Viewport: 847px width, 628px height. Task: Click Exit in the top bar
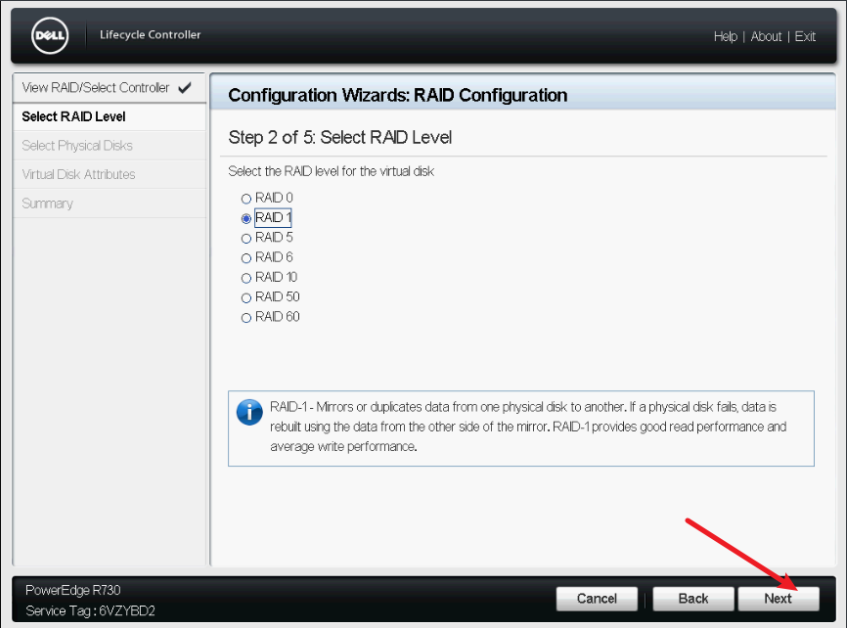point(805,36)
